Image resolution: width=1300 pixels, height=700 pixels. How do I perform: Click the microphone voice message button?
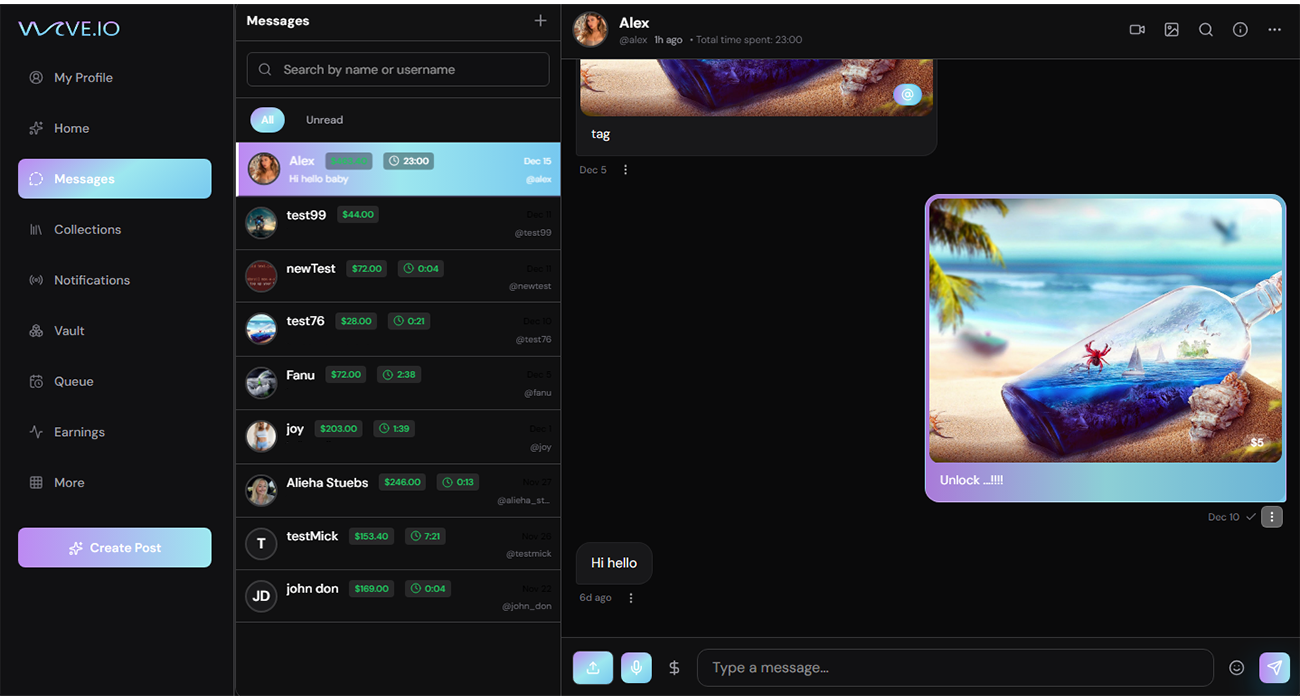point(636,668)
